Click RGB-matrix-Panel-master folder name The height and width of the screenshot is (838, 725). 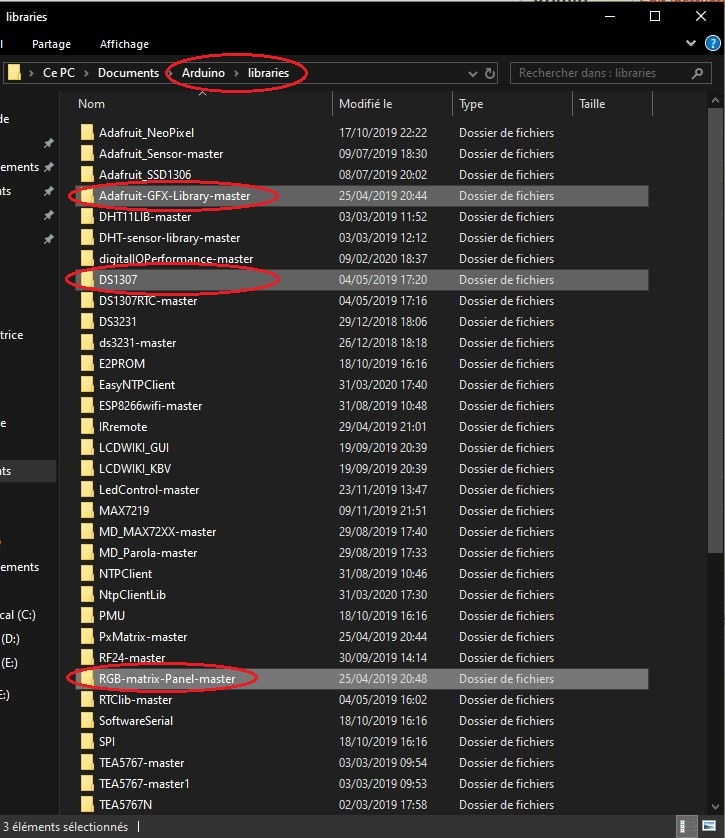click(x=167, y=679)
